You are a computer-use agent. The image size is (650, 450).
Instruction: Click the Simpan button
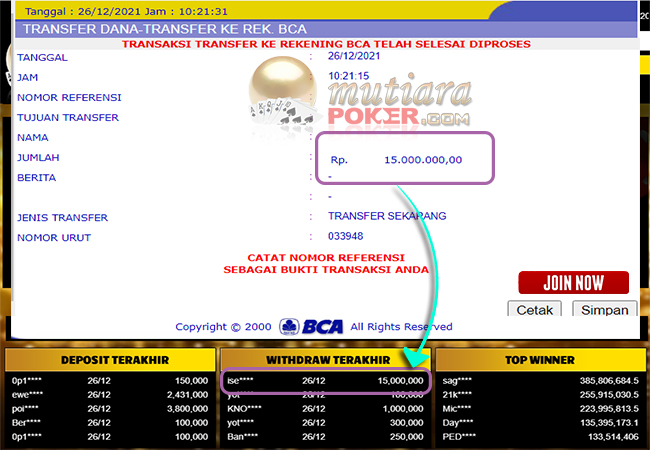click(604, 309)
